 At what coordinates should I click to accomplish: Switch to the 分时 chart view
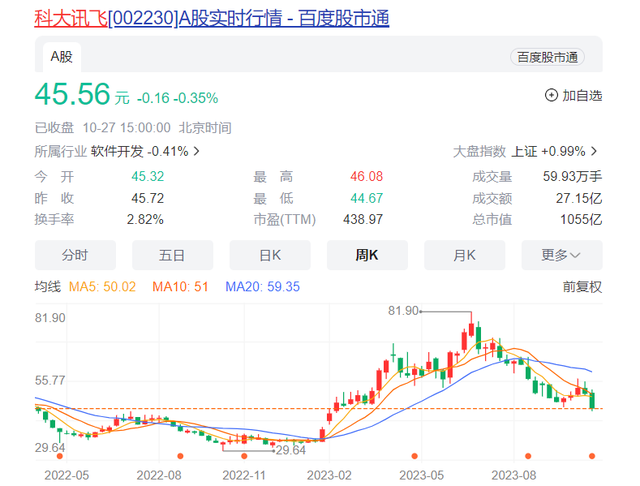(x=75, y=255)
